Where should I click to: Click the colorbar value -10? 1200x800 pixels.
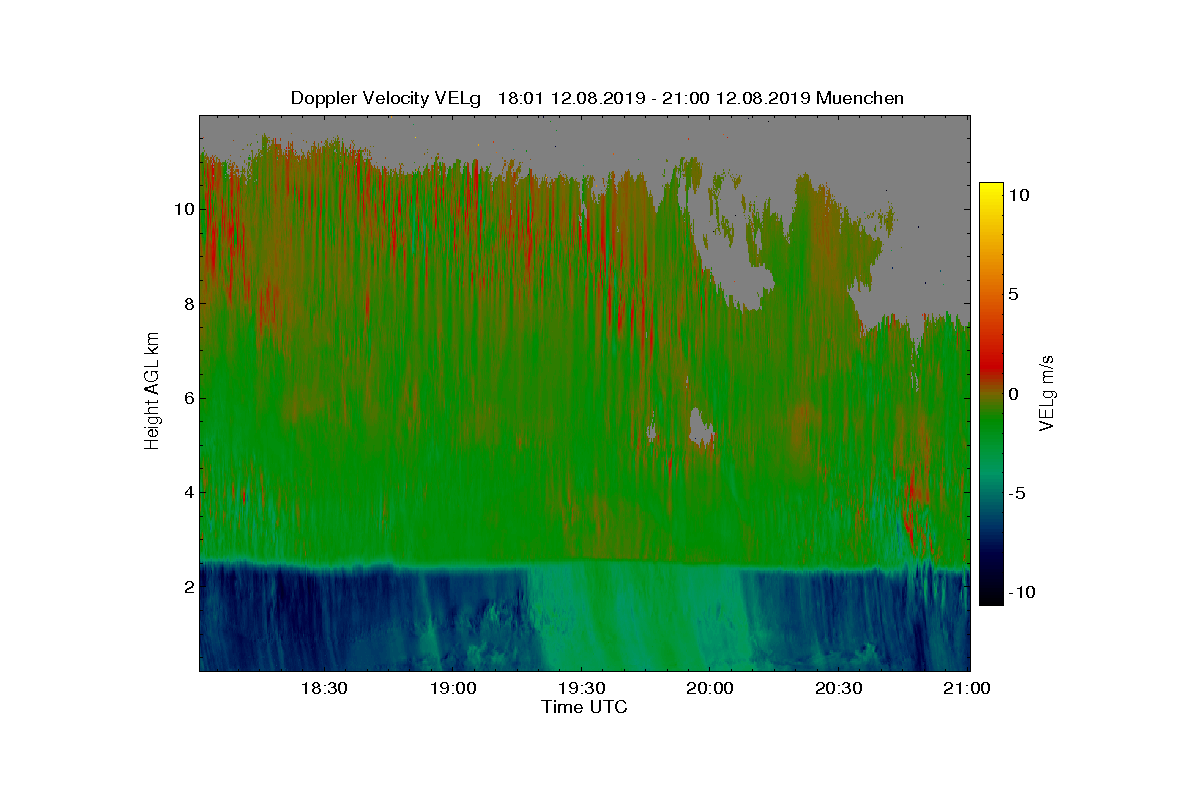1022,592
